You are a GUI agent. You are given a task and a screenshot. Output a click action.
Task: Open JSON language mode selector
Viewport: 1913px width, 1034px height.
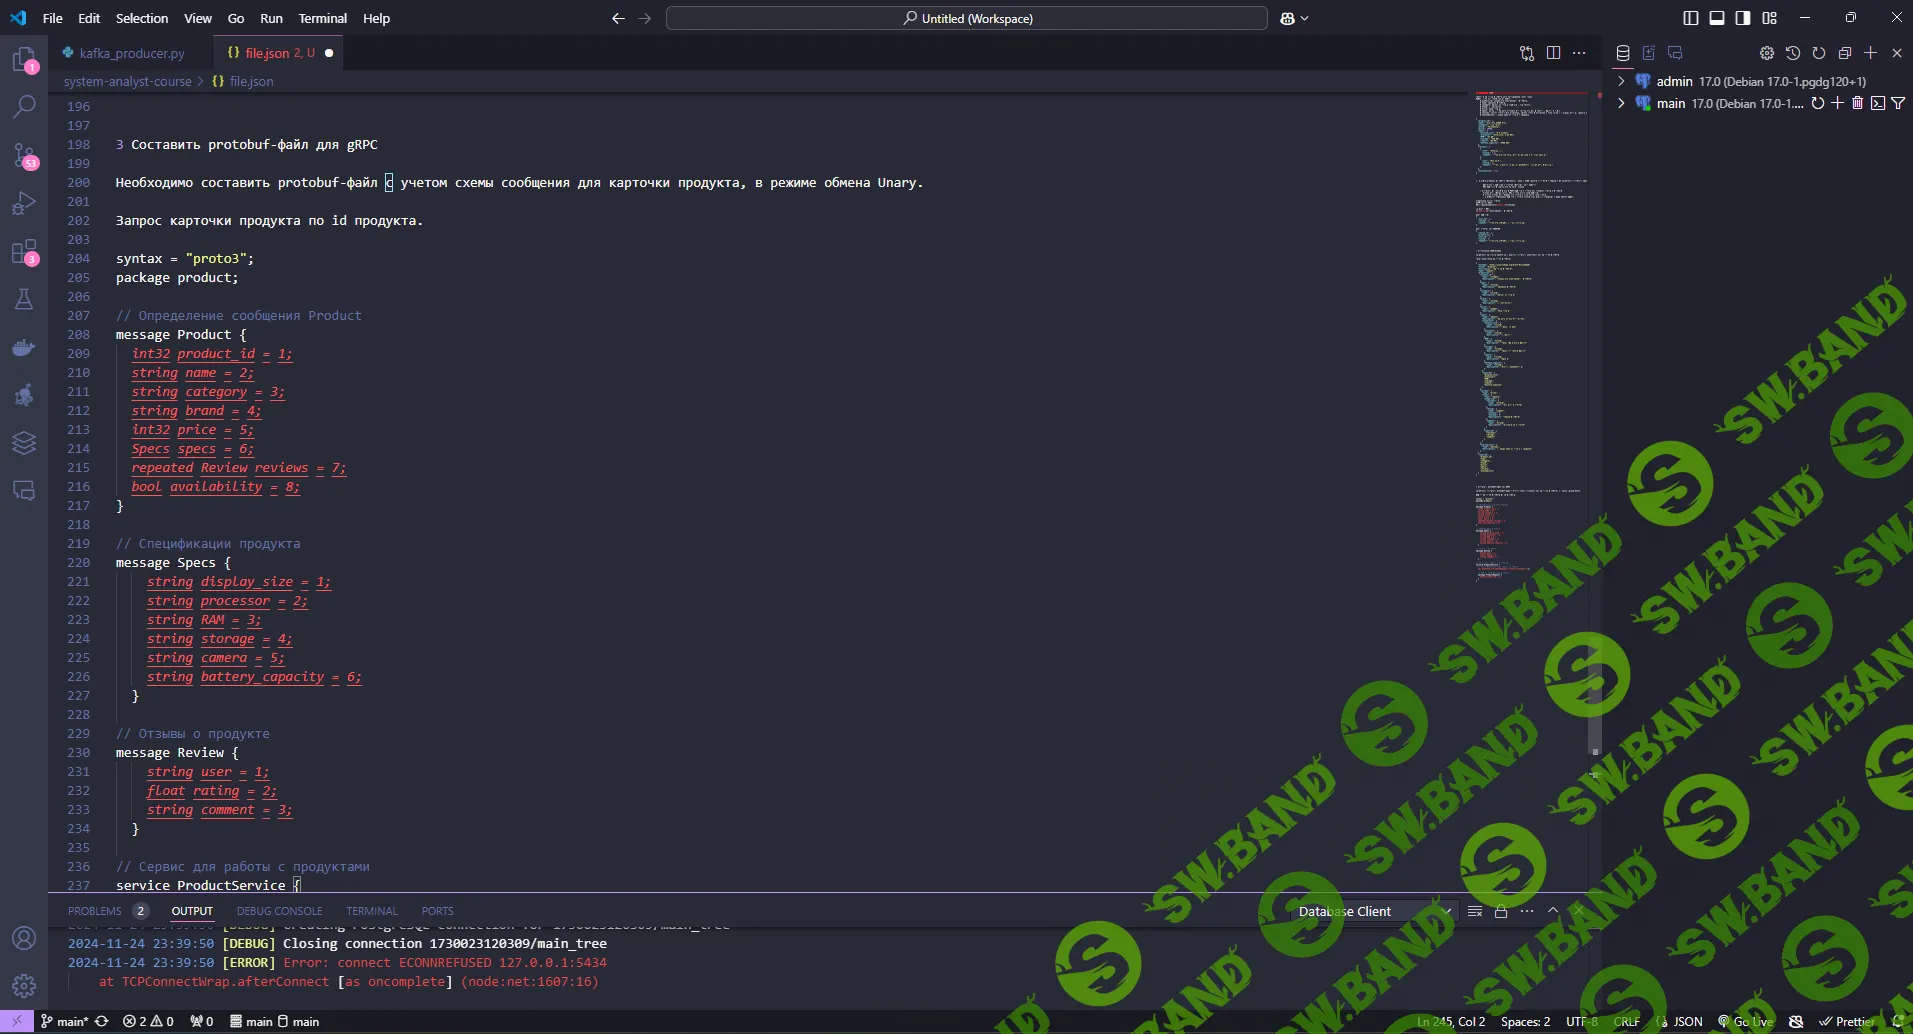(x=1688, y=1022)
